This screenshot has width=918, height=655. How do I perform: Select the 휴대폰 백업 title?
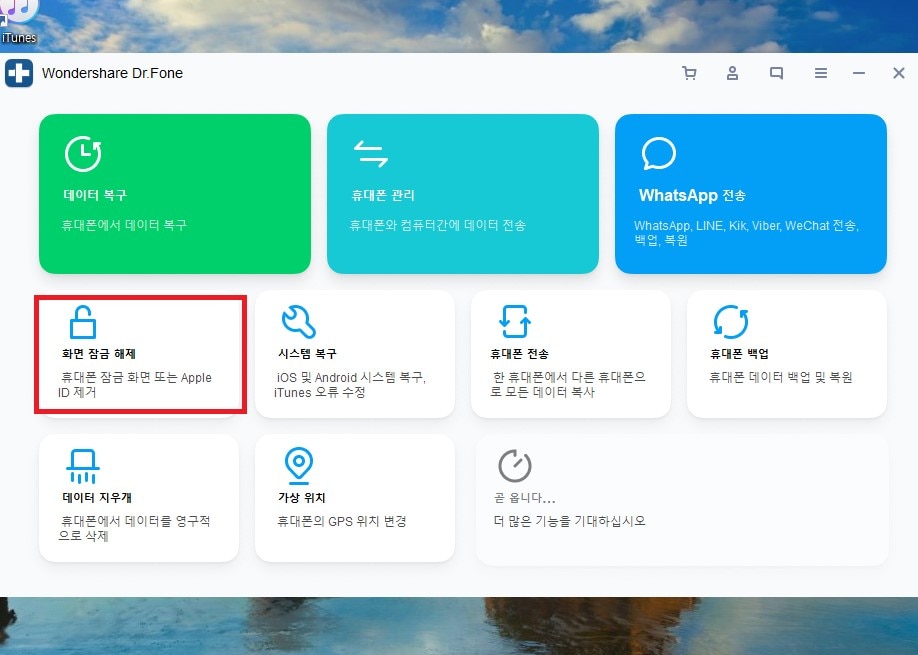739,354
